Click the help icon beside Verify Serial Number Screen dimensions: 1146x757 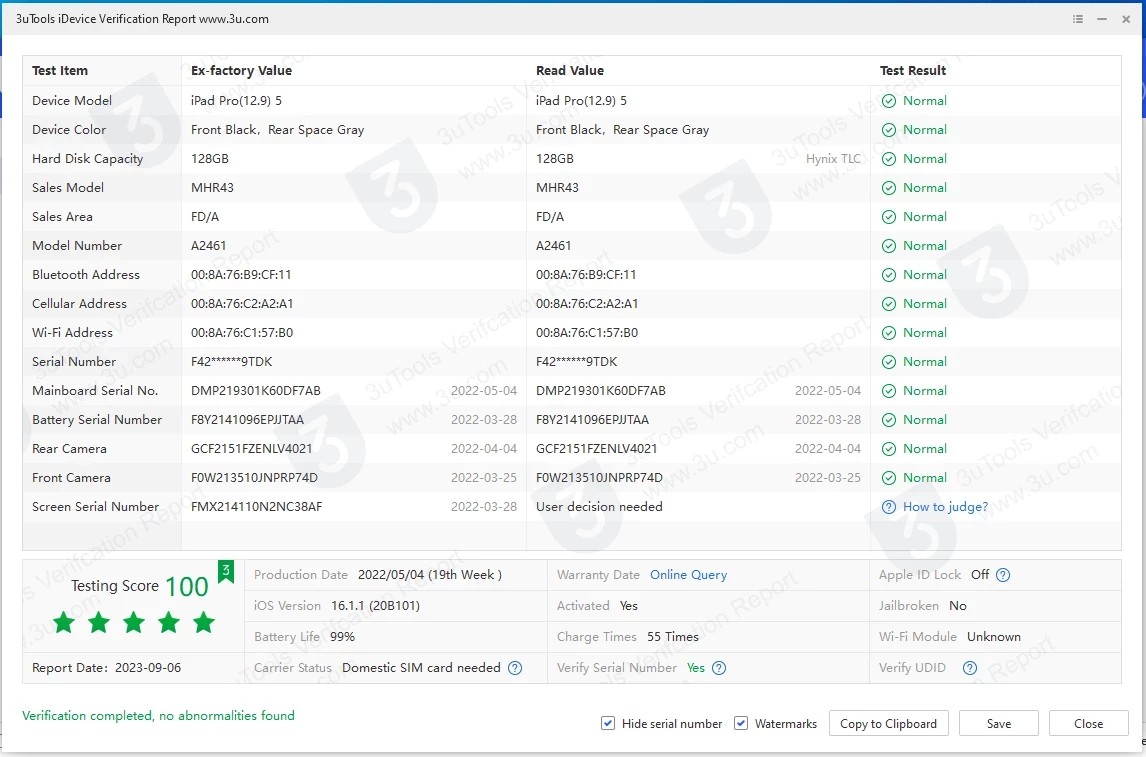coord(719,668)
